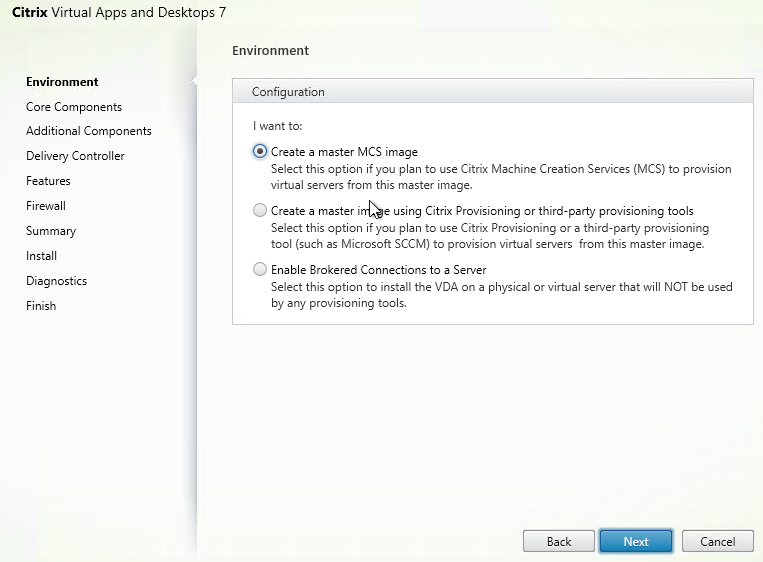
Task: Click the Enable Brokered Connections description text
Action: coord(501,295)
